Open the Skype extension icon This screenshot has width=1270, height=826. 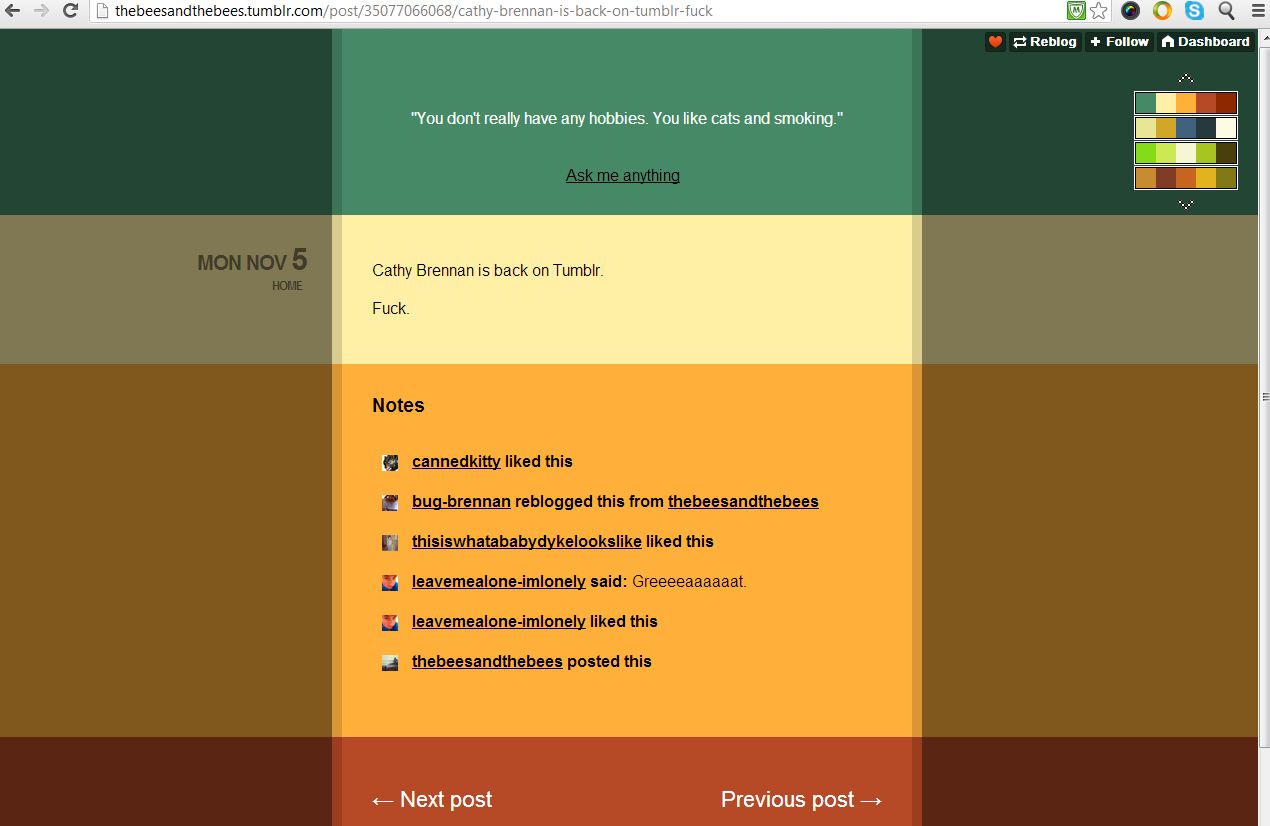pyautogui.click(x=1194, y=11)
